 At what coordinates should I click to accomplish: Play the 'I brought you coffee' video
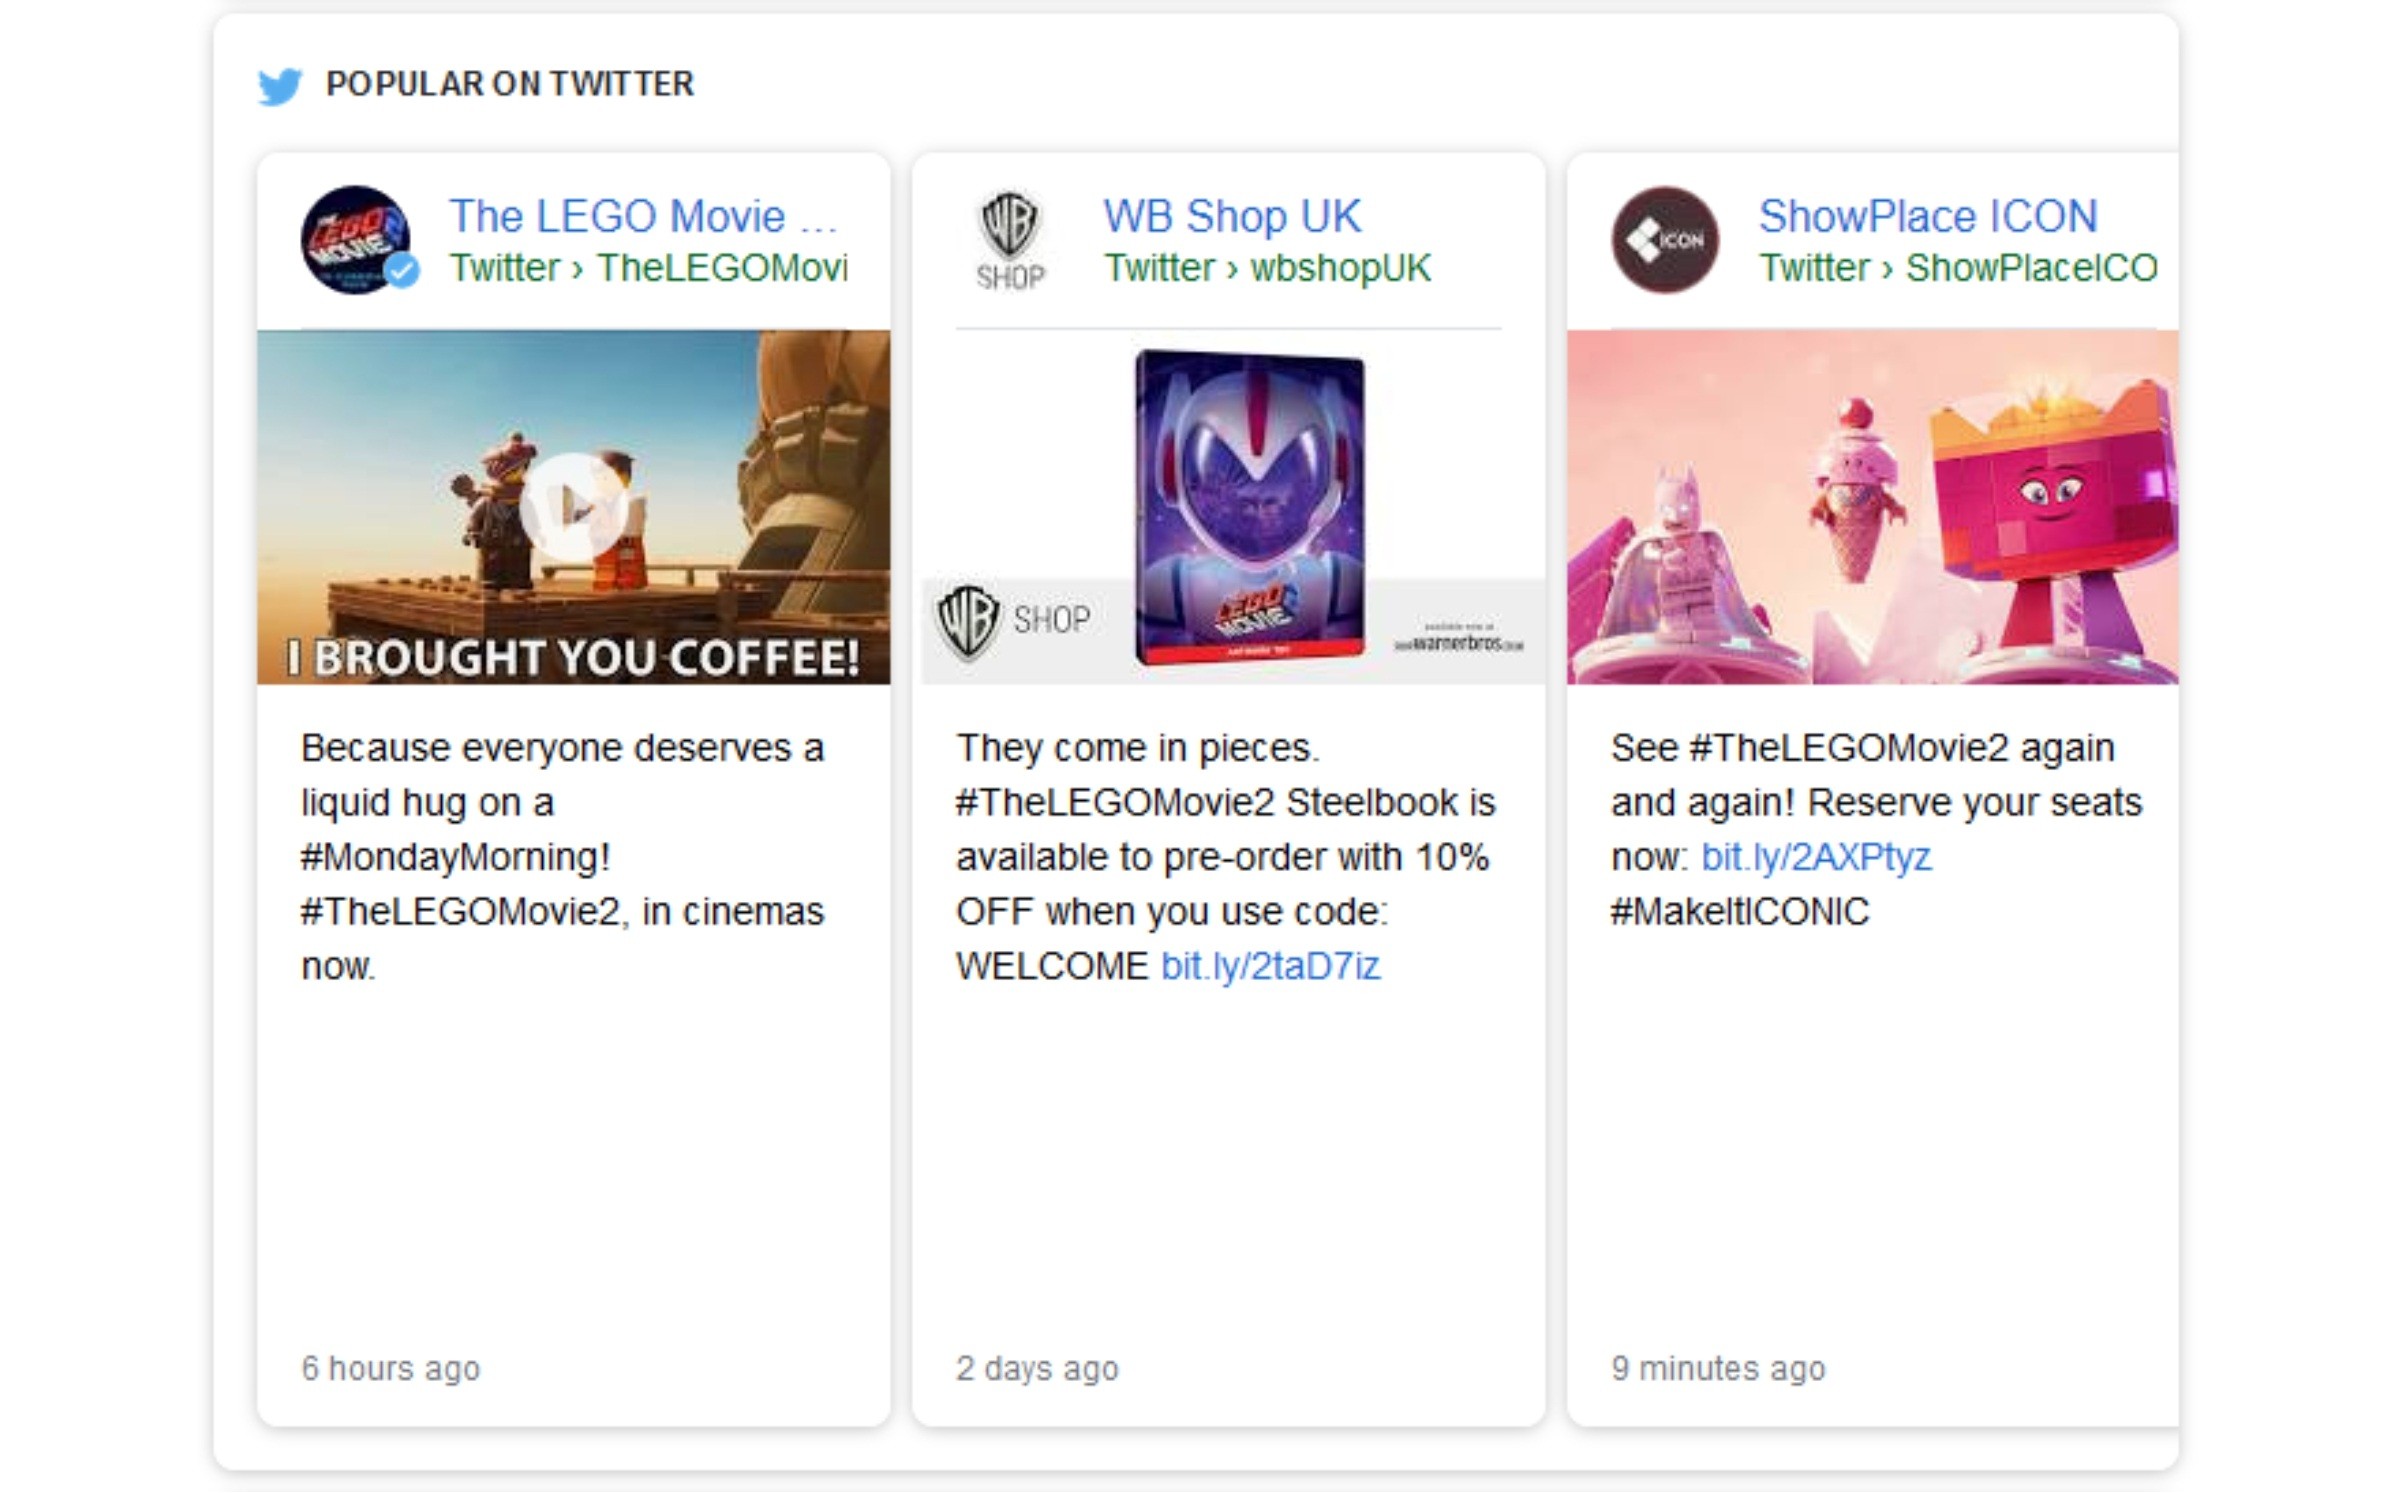pos(574,507)
